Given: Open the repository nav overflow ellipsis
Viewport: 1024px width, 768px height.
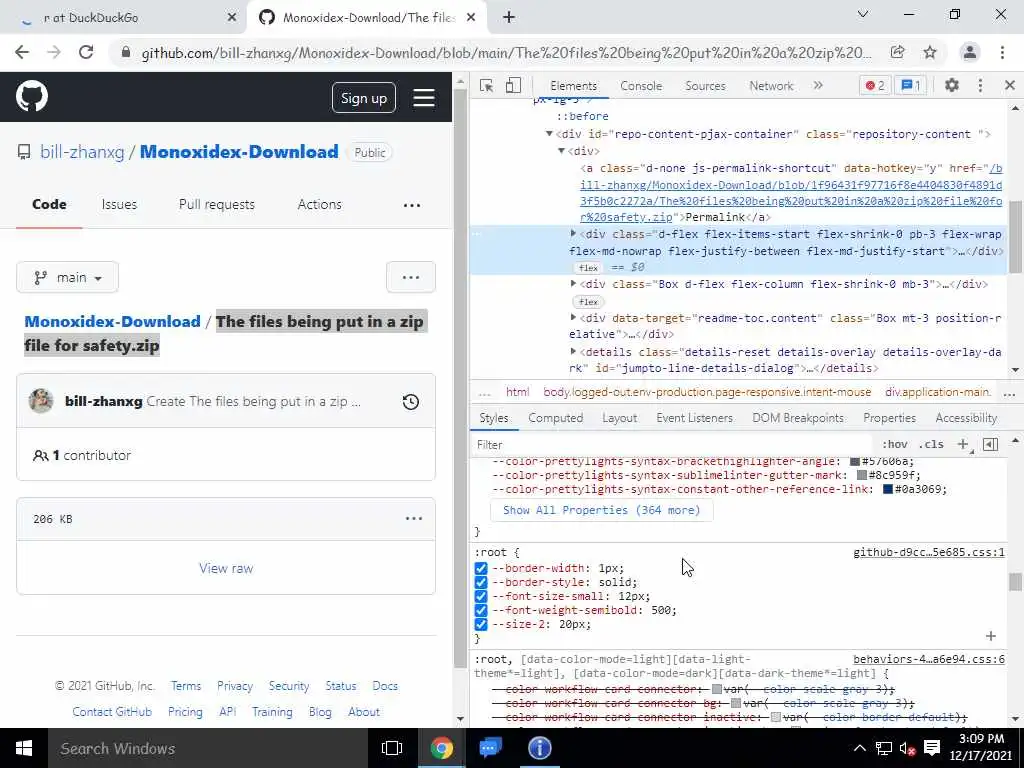Looking at the screenshot, I should (x=412, y=205).
